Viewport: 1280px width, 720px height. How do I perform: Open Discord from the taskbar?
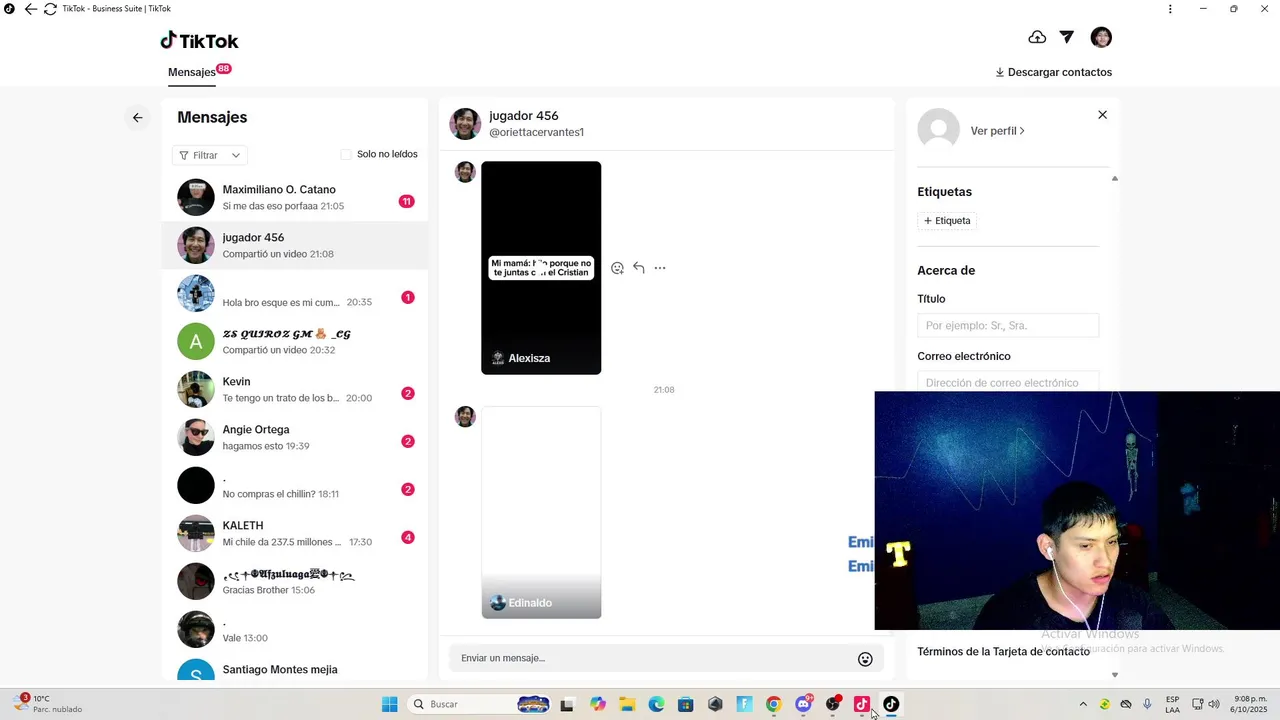coord(803,704)
